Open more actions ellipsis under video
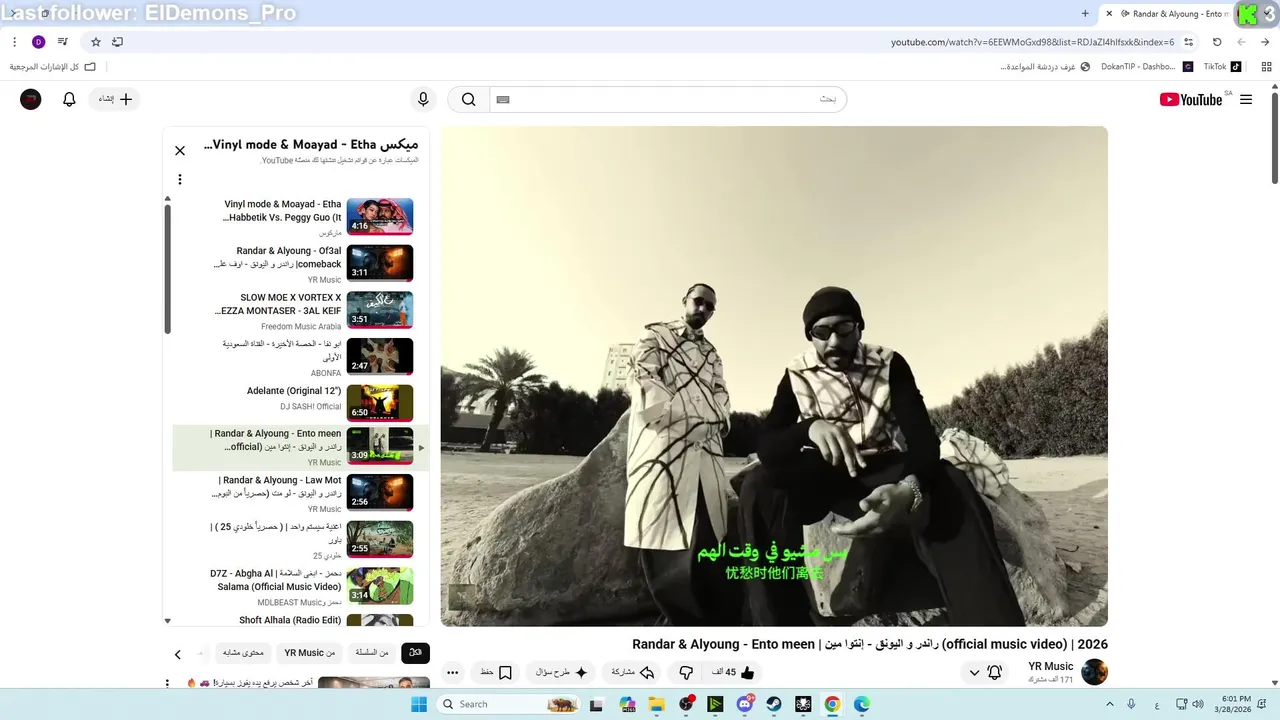The image size is (1280, 720). (452, 673)
